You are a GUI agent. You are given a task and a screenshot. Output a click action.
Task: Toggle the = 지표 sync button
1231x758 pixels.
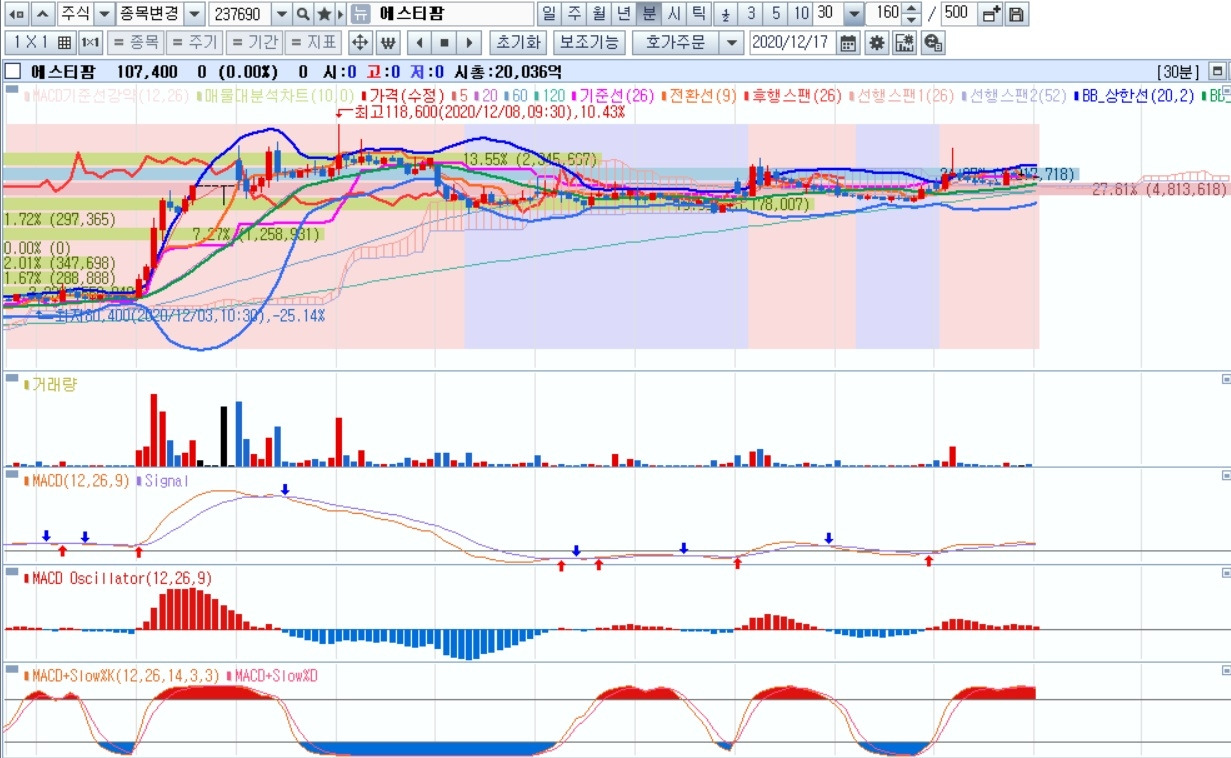point(313,43)
